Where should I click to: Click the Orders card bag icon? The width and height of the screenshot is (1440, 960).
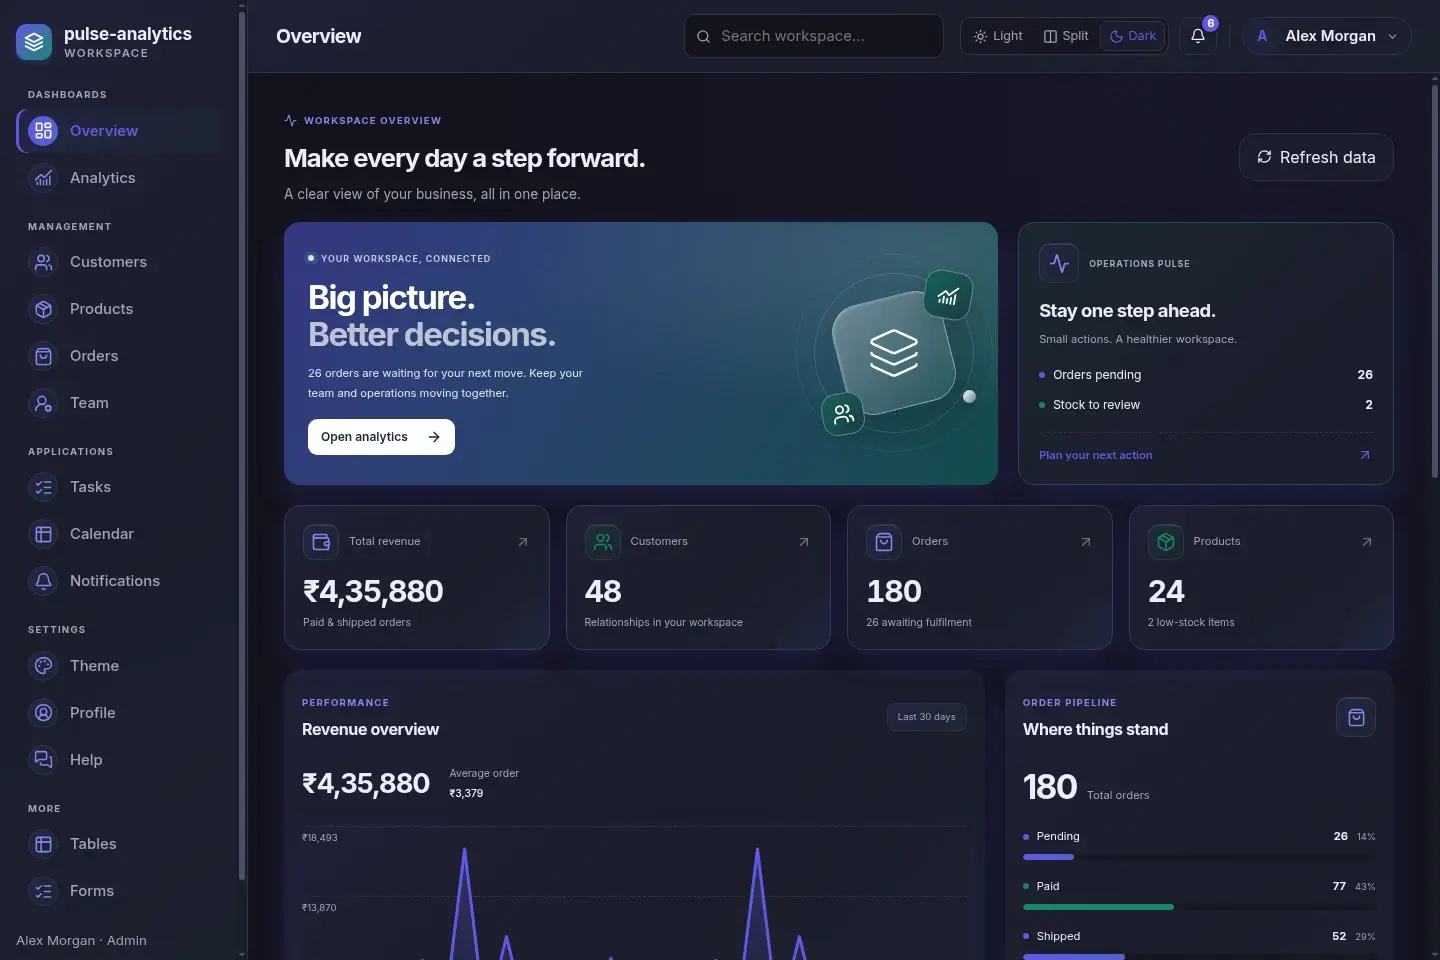click(x=884, y=542)
